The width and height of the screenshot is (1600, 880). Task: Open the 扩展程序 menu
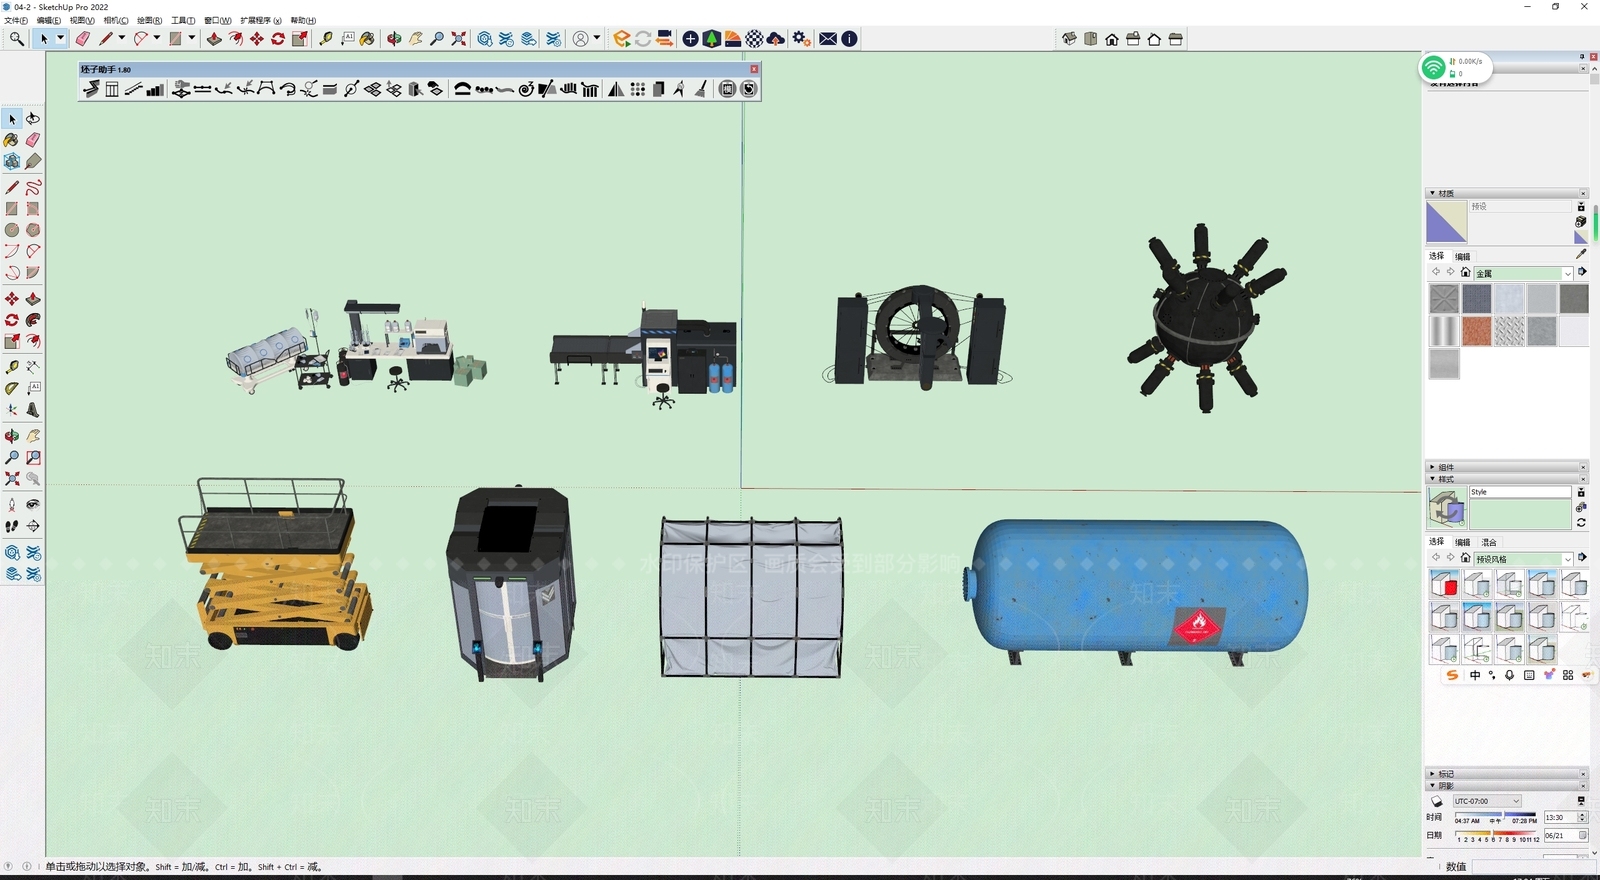pyautogui.click(x=260, y=20)
